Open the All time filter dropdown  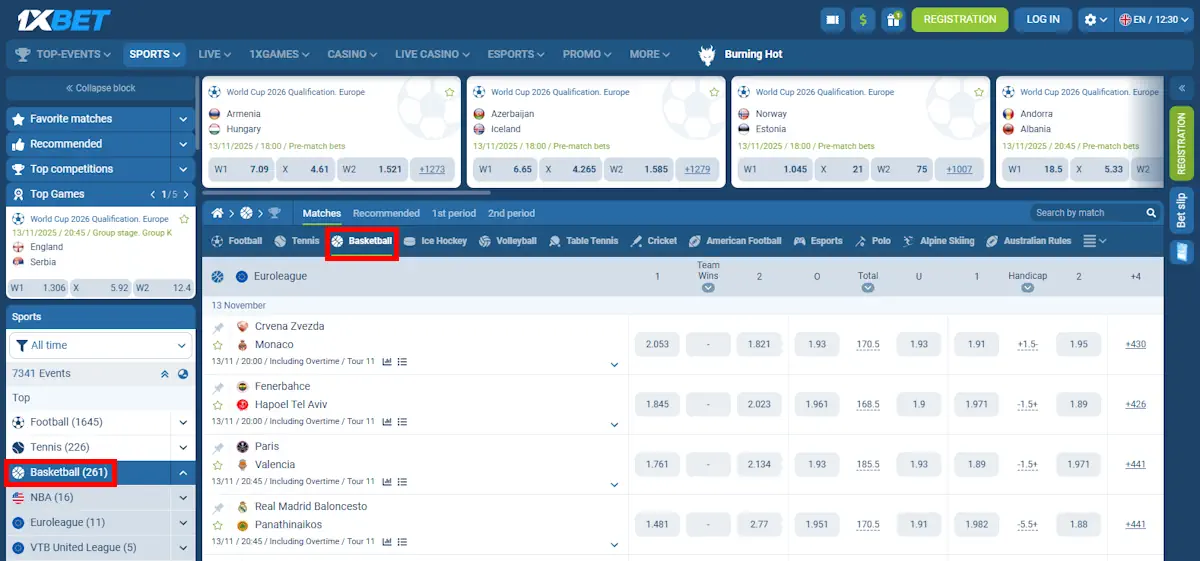click(99, 345)
